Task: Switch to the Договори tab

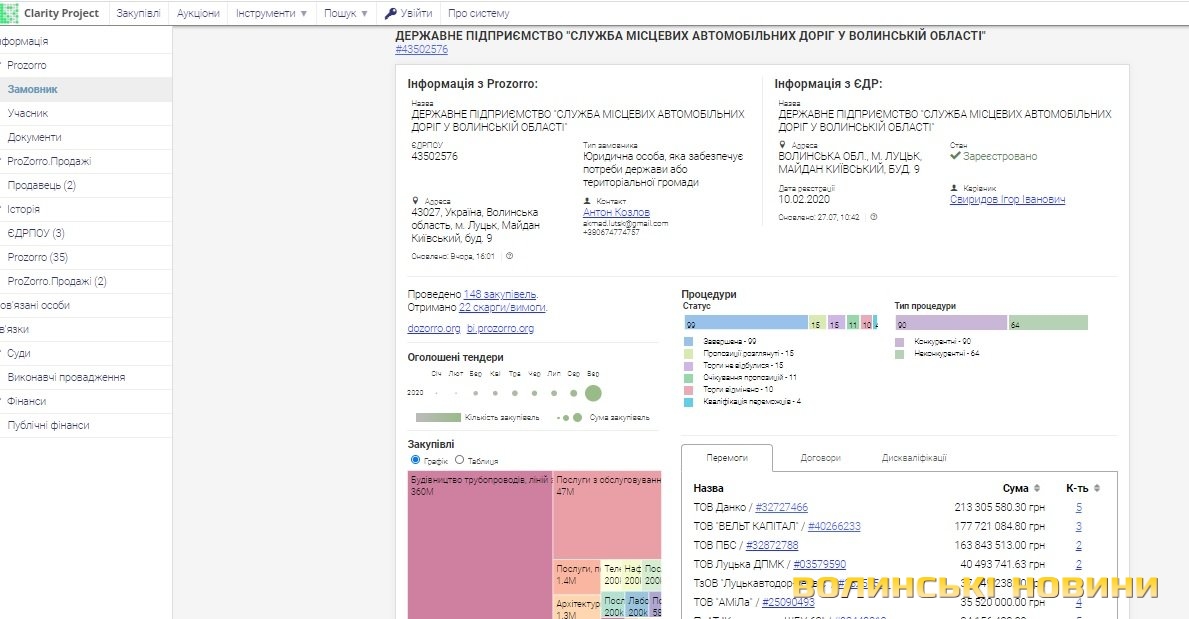Action: point(820,458)
